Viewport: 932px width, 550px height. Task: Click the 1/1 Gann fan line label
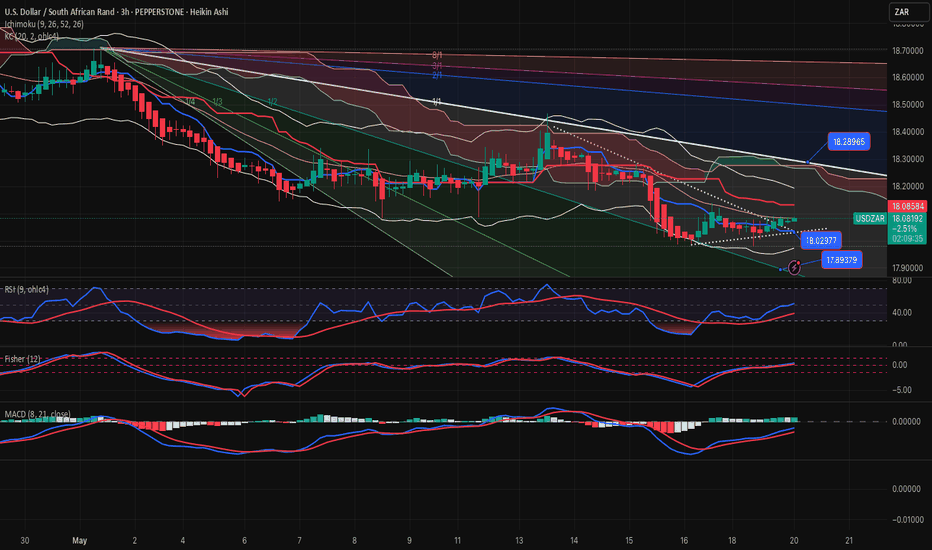pyautogui.click(x=437, y=102)
